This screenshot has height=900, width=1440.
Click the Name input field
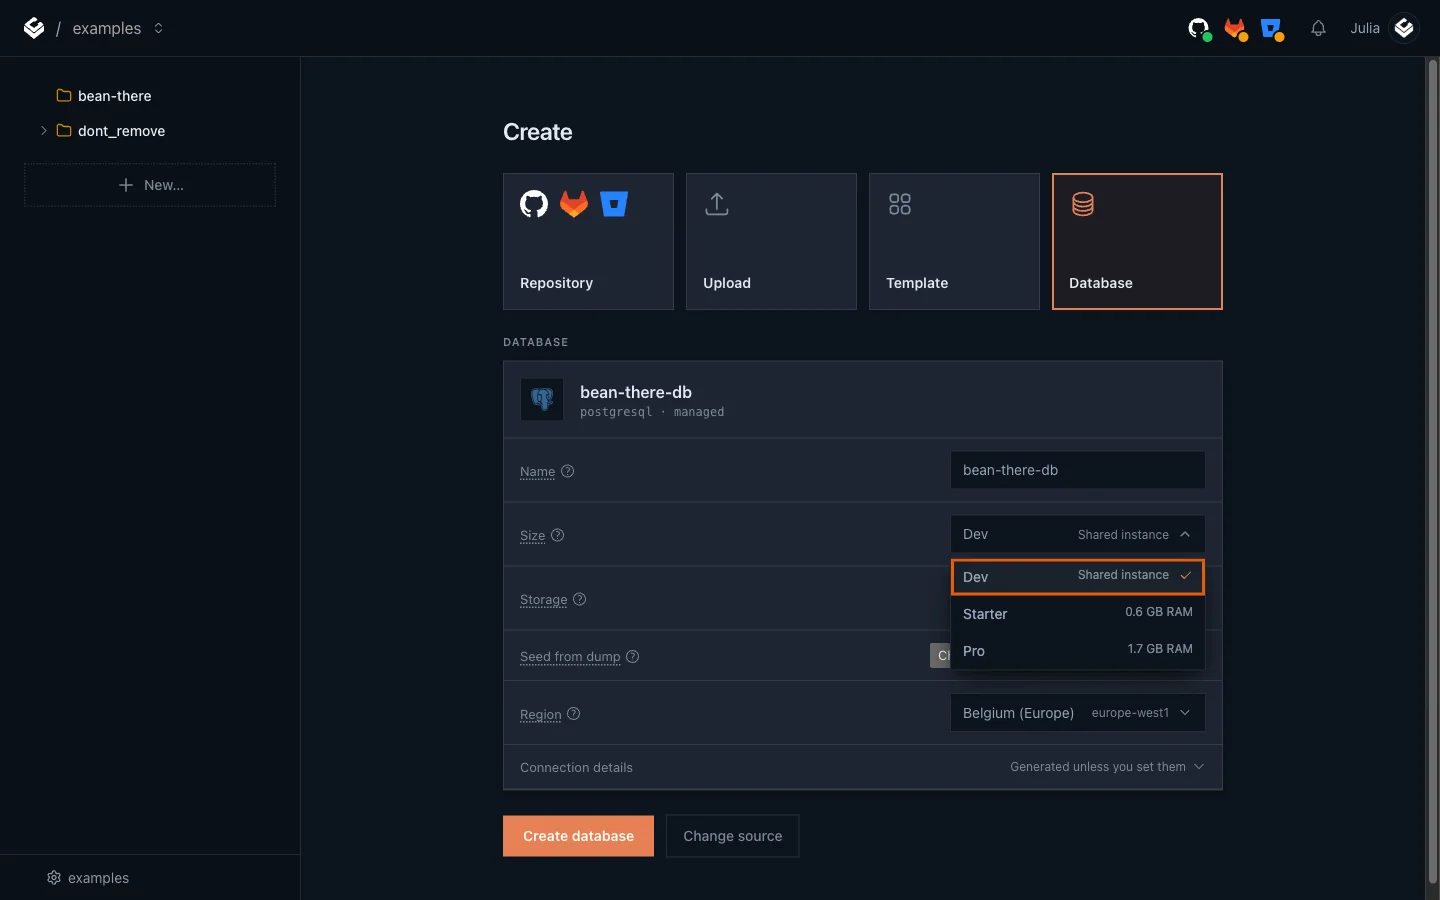click(x=1077, y=470)
